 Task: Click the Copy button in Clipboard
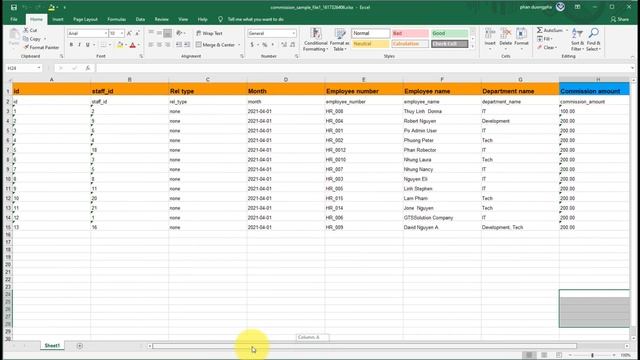pyautogui.click(x=32, y=39)
